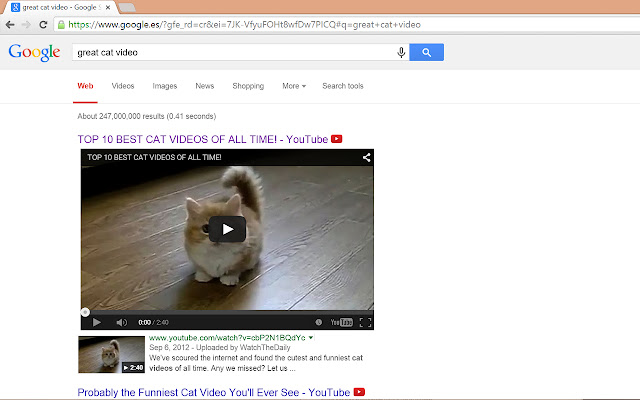Click 'Sep 8, 2012 - Uploaded by WatchTheDaily' text
The height and width of the screenshot is (400, 640).
tap(220, 348)
